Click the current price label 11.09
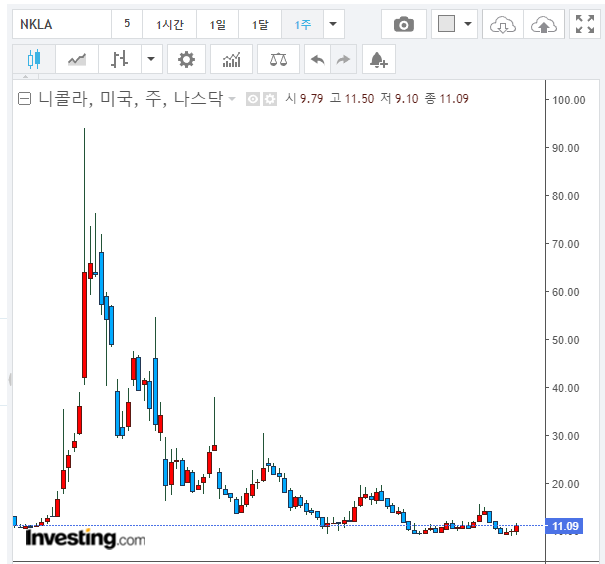The width and height of the screenshot is (605, 564). 564,526
